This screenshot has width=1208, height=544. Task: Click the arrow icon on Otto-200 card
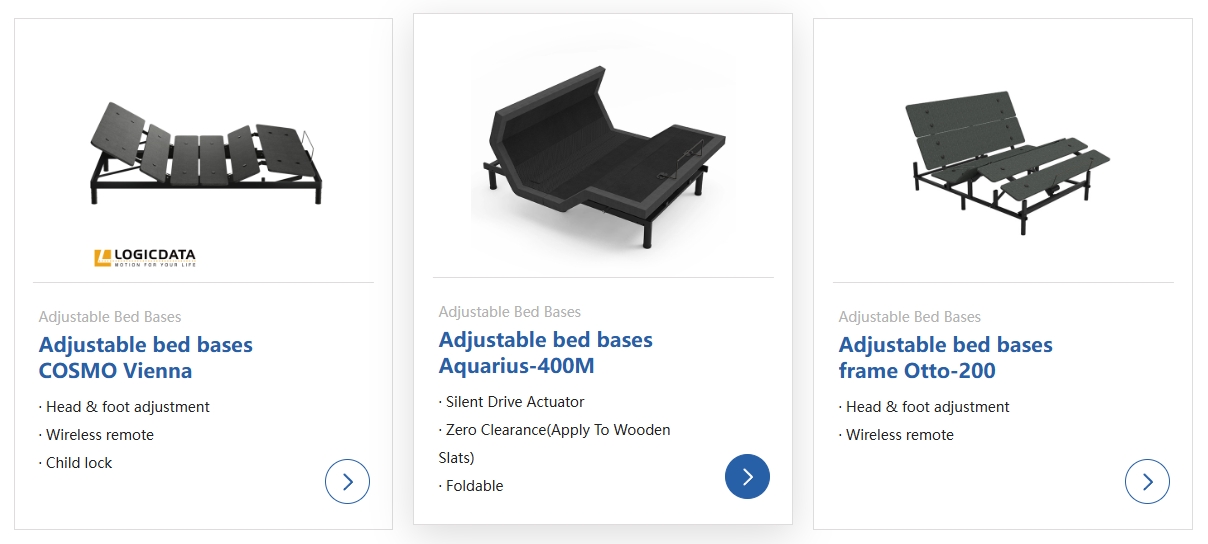tap(1147, 481)
